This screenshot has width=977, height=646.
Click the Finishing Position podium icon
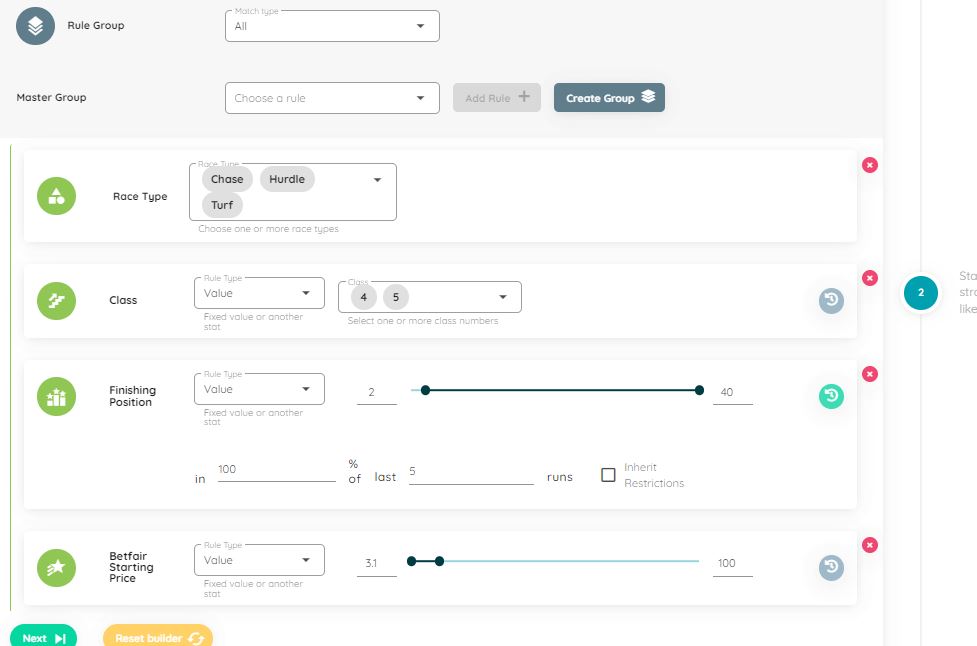pos(56,396)
